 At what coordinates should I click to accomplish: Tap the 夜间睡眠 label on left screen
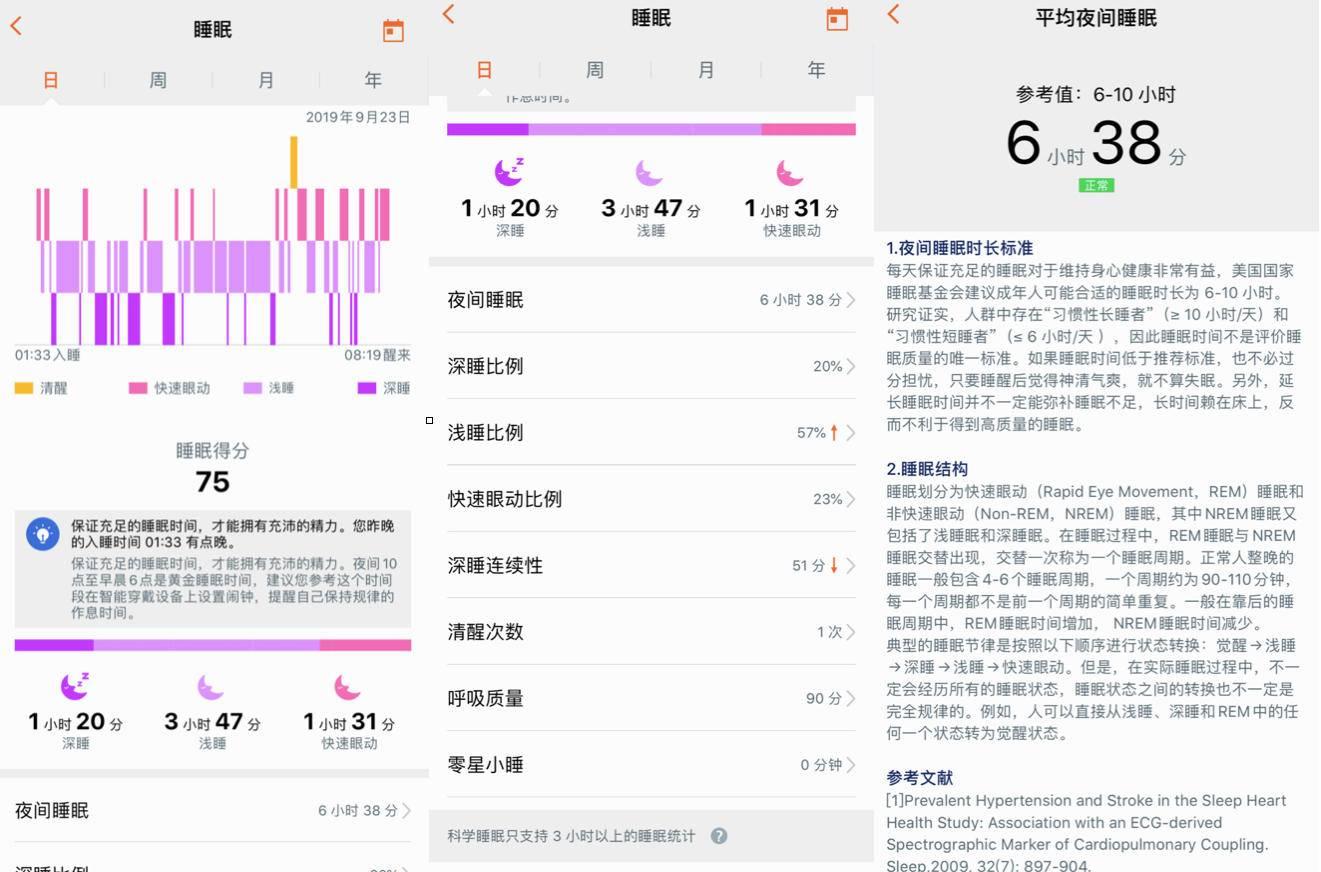click(x=52, y=811)
